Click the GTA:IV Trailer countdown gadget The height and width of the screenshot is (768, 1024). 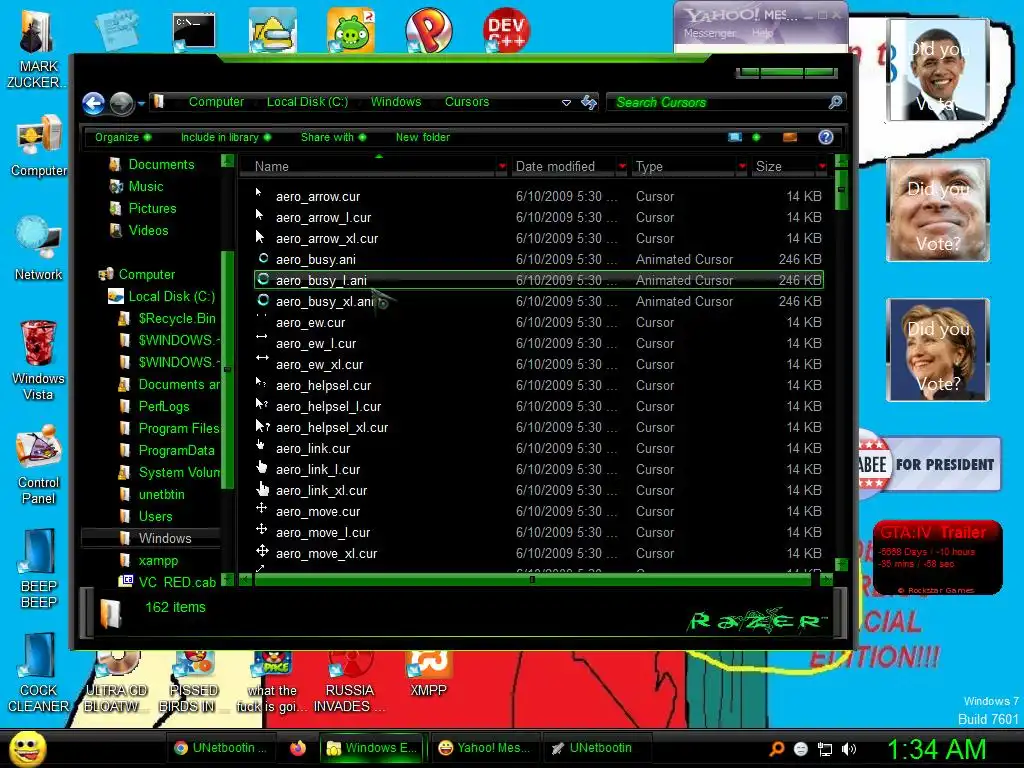click(x=938, y=558)
